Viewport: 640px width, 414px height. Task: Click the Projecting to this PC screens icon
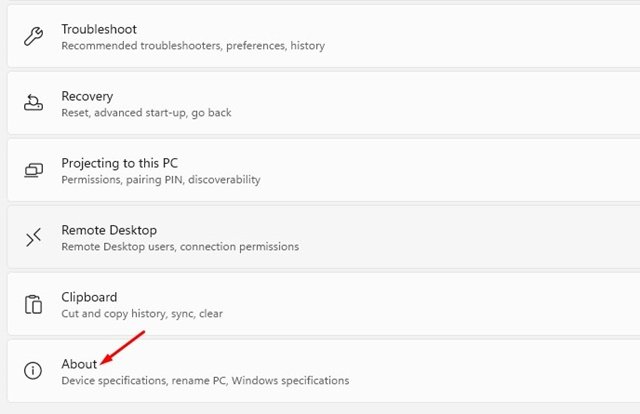coord(33,170)
